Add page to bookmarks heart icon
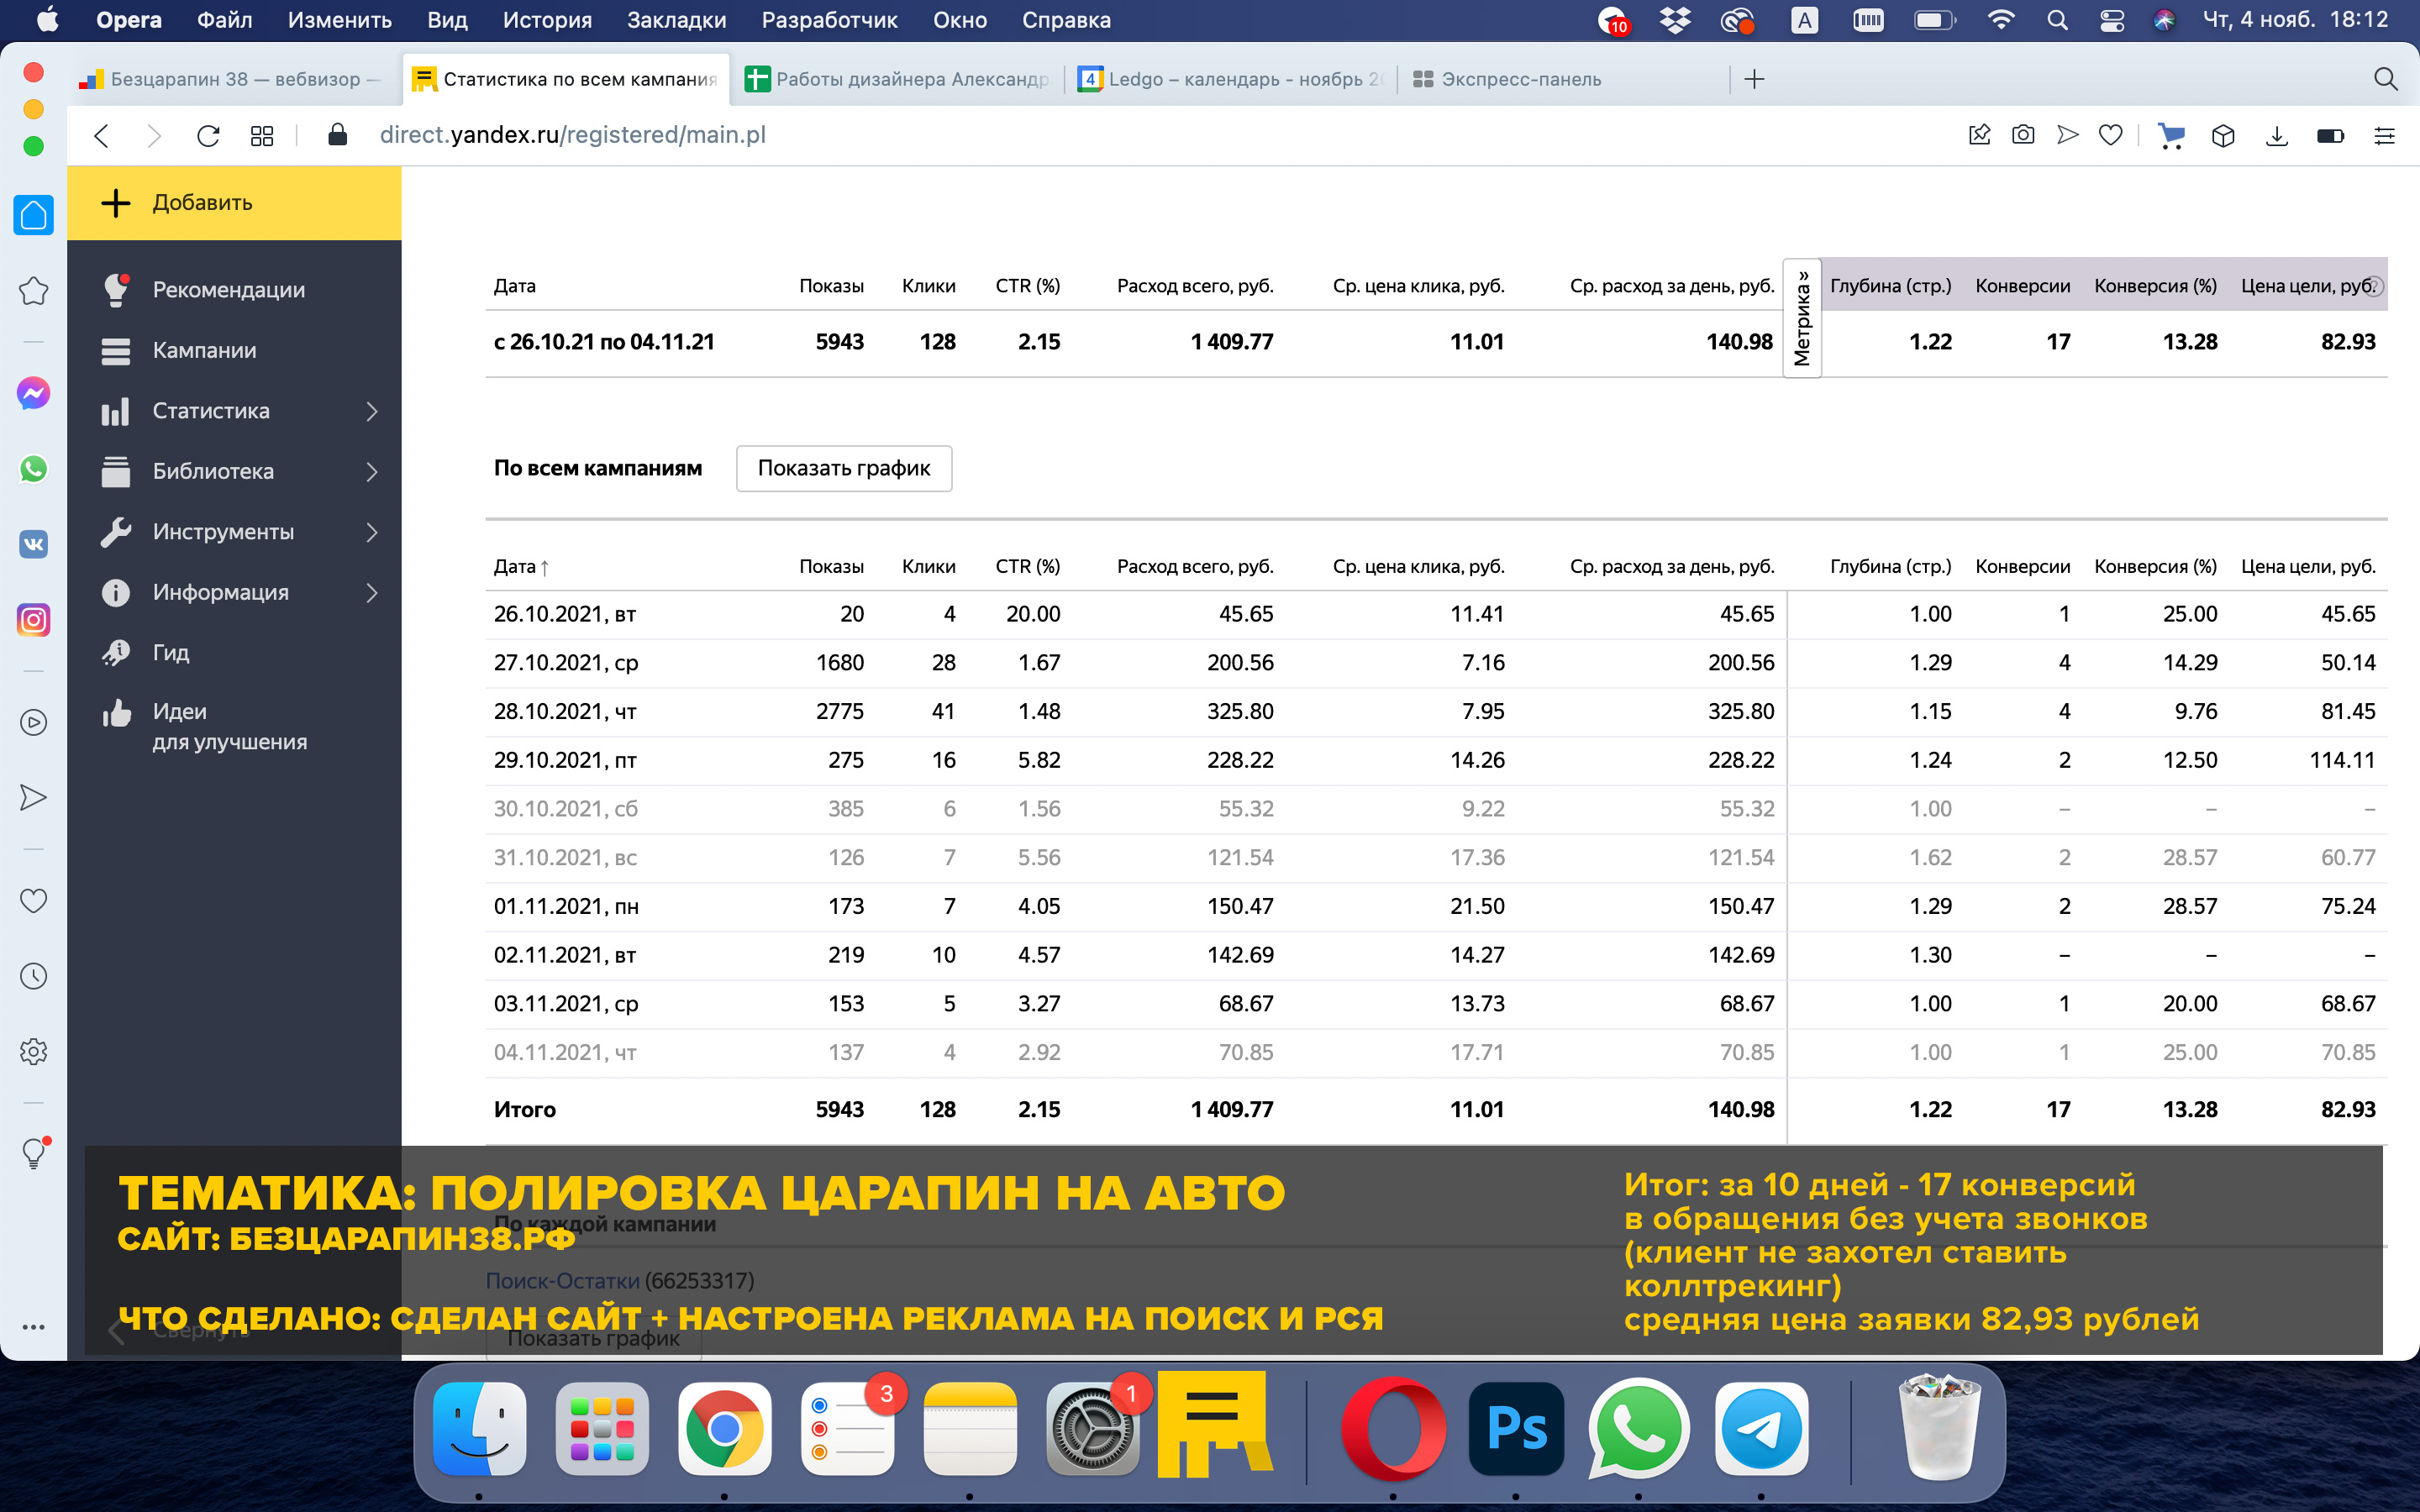2420x1512 pixels. click(x=2110, y=135)
